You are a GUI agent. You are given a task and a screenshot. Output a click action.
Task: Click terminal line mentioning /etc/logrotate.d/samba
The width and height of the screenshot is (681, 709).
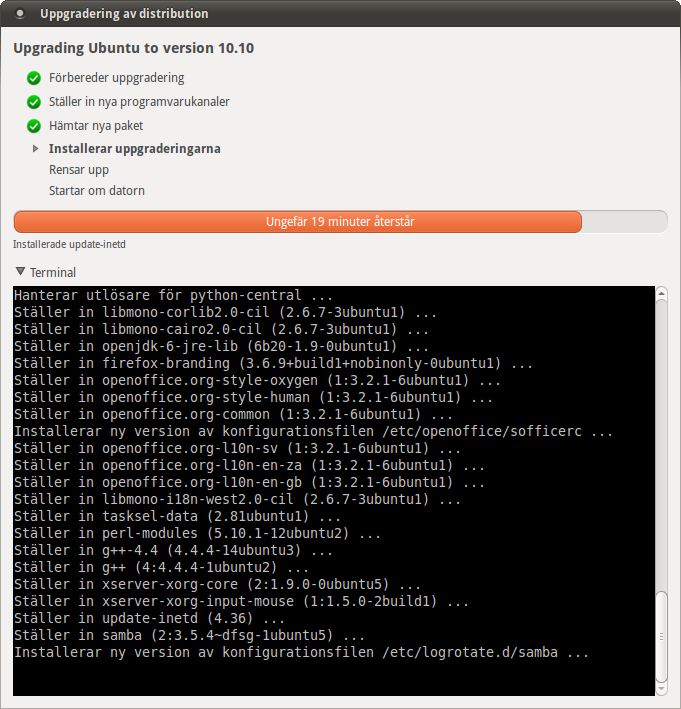(301, 652)
